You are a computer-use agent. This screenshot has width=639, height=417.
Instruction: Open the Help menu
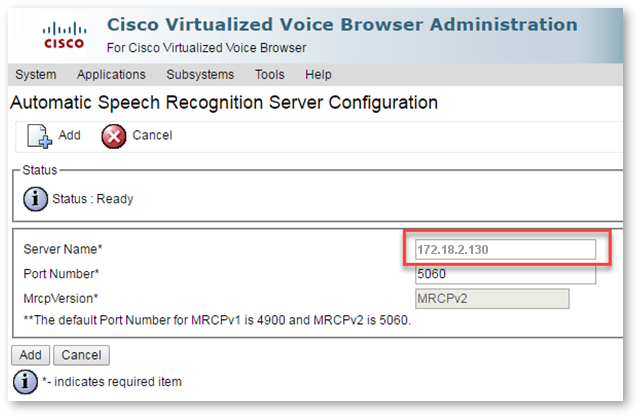[x=318, y=74]
